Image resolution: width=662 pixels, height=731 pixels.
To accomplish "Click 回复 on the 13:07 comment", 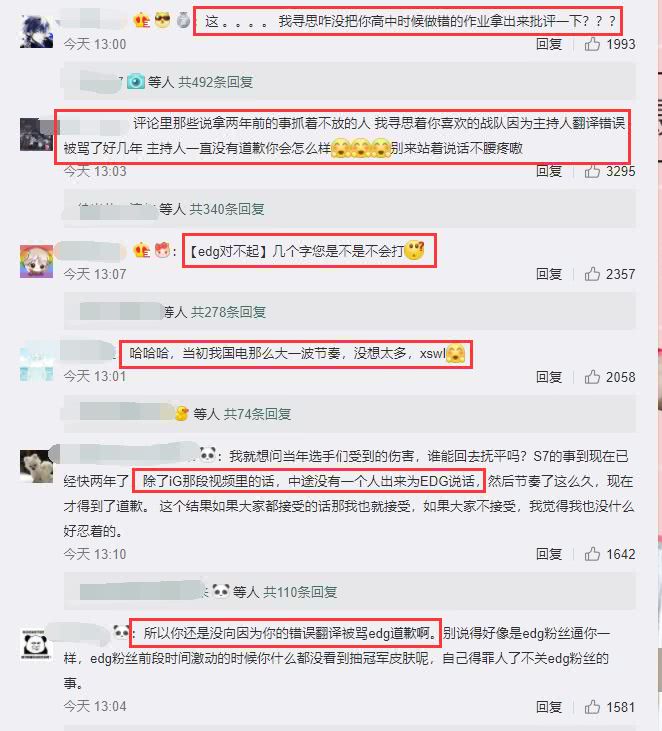I will click(x=549, y=274).
